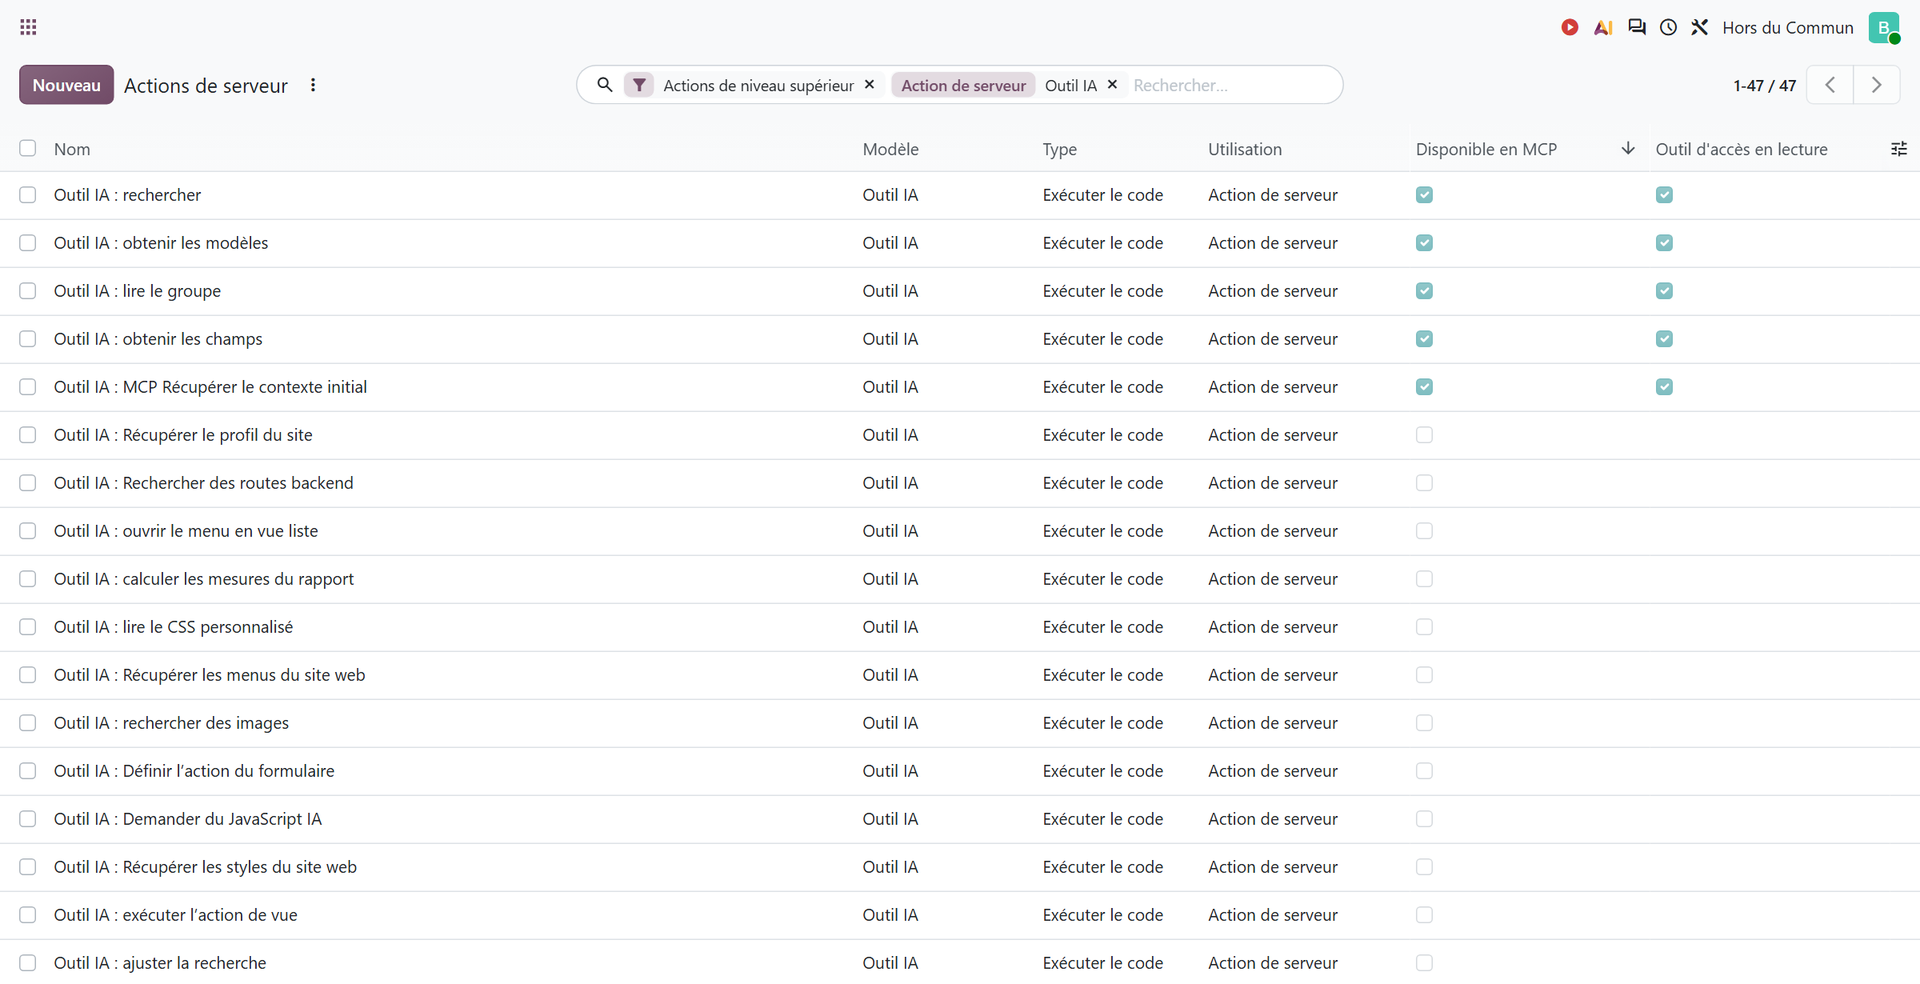Select row 'Outil IA : ajuster la recherche'

click(x=28, y=963)
